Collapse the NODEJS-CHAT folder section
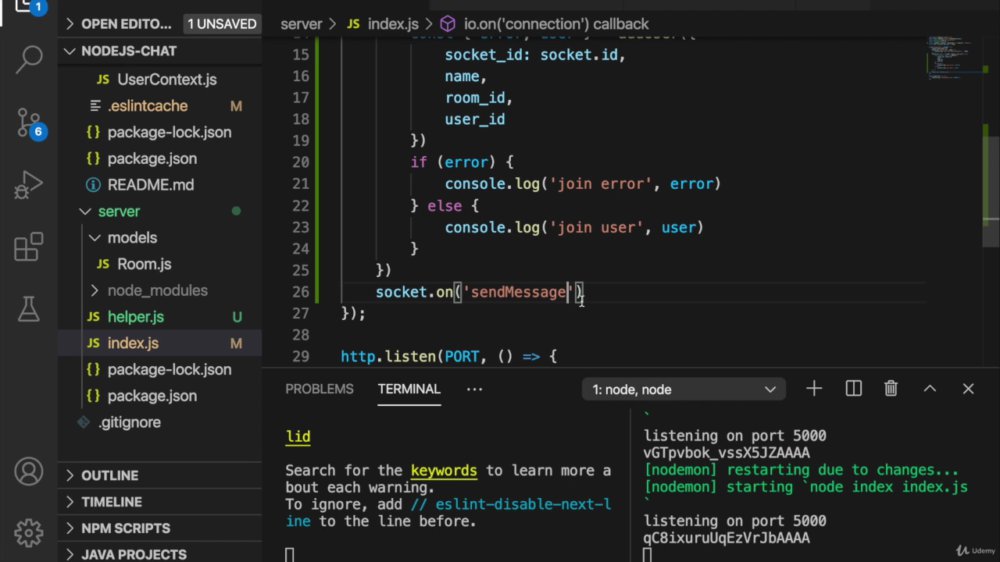 point(121,51)
